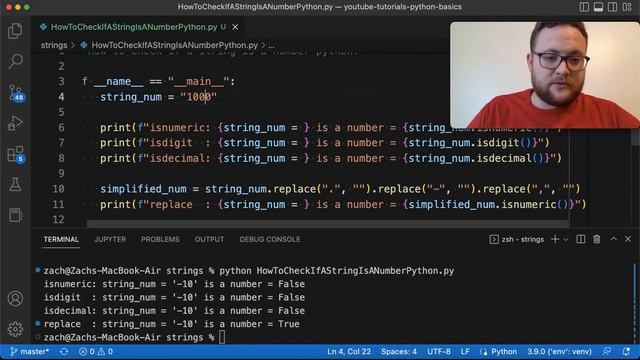This screenshot has width=640, height=360.
Task: Open the launch profile dropdown arrow
Action: pyautogui.click(x=566, y=240)
